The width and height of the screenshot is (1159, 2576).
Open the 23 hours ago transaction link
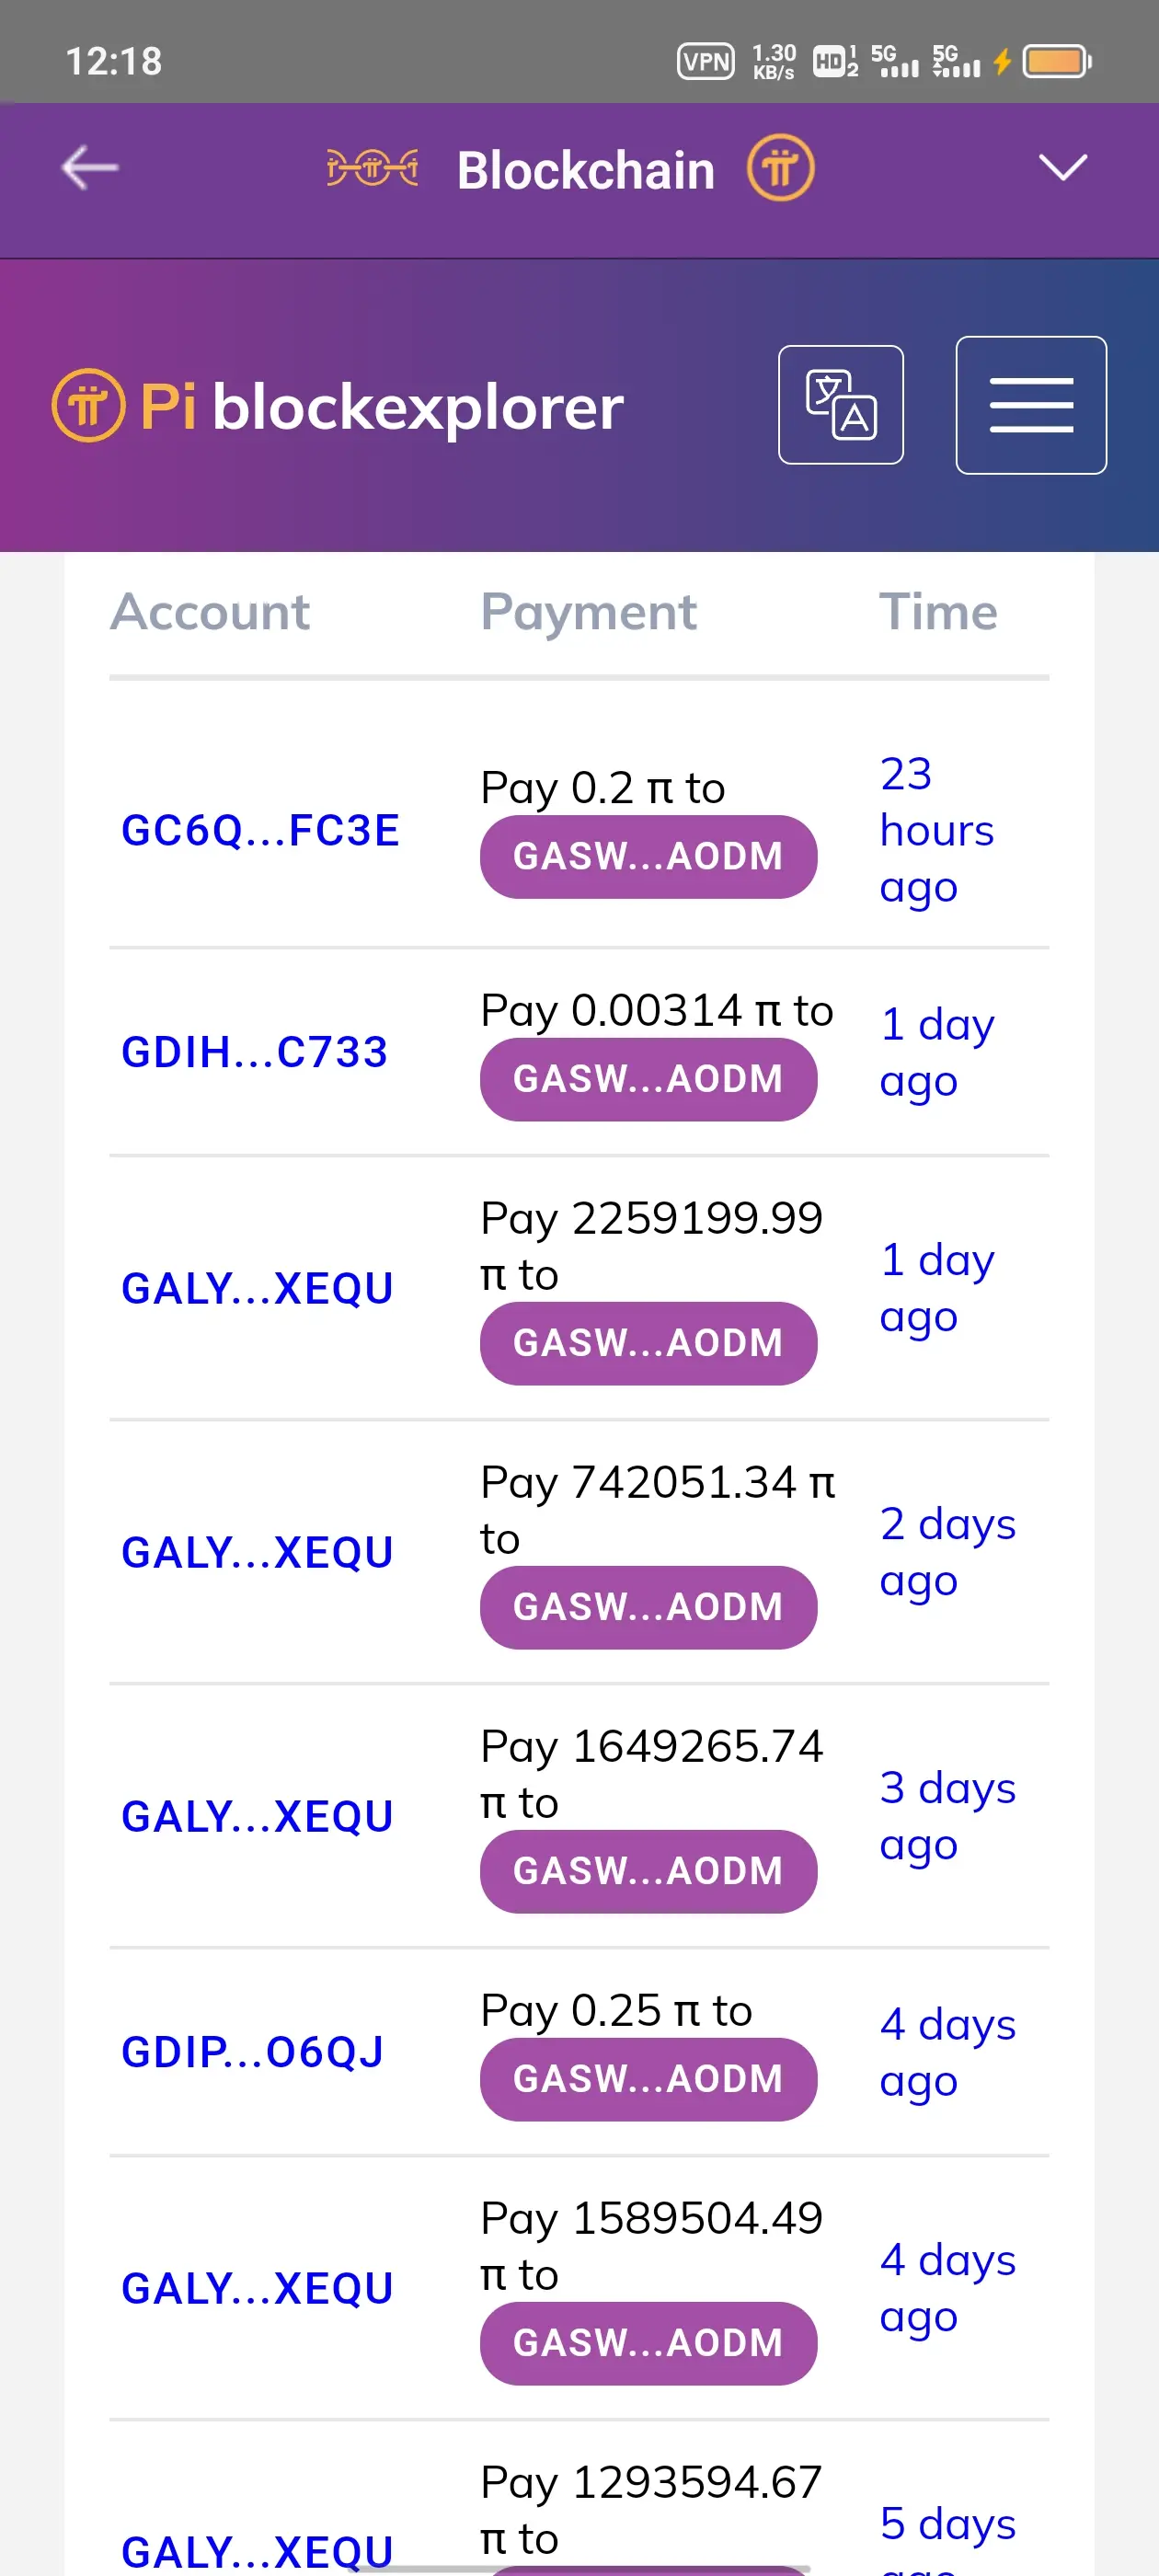pyautogui.click(x=937, y=830)
